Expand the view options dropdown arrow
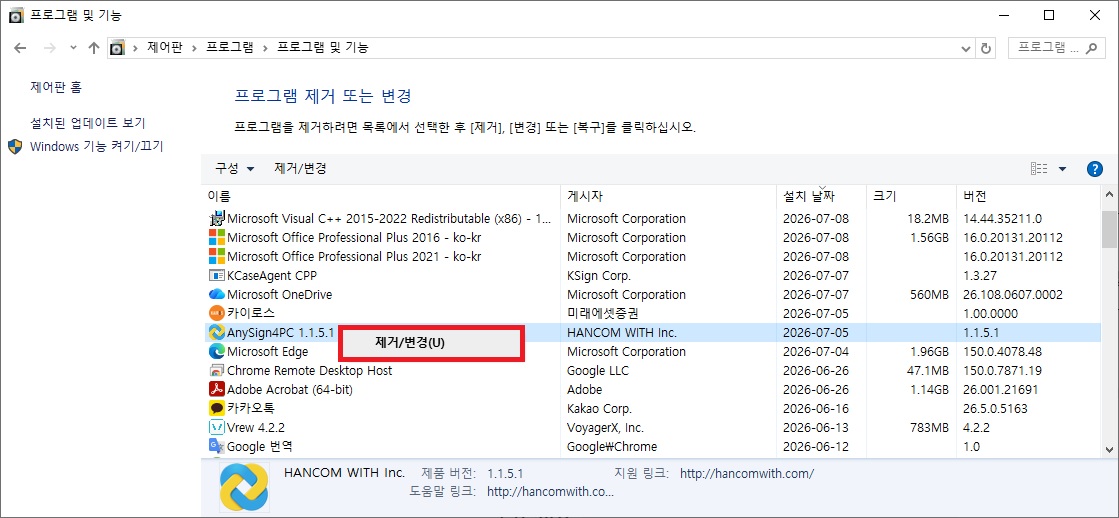The image size is (1119, 518). (x=1062, y=169)
